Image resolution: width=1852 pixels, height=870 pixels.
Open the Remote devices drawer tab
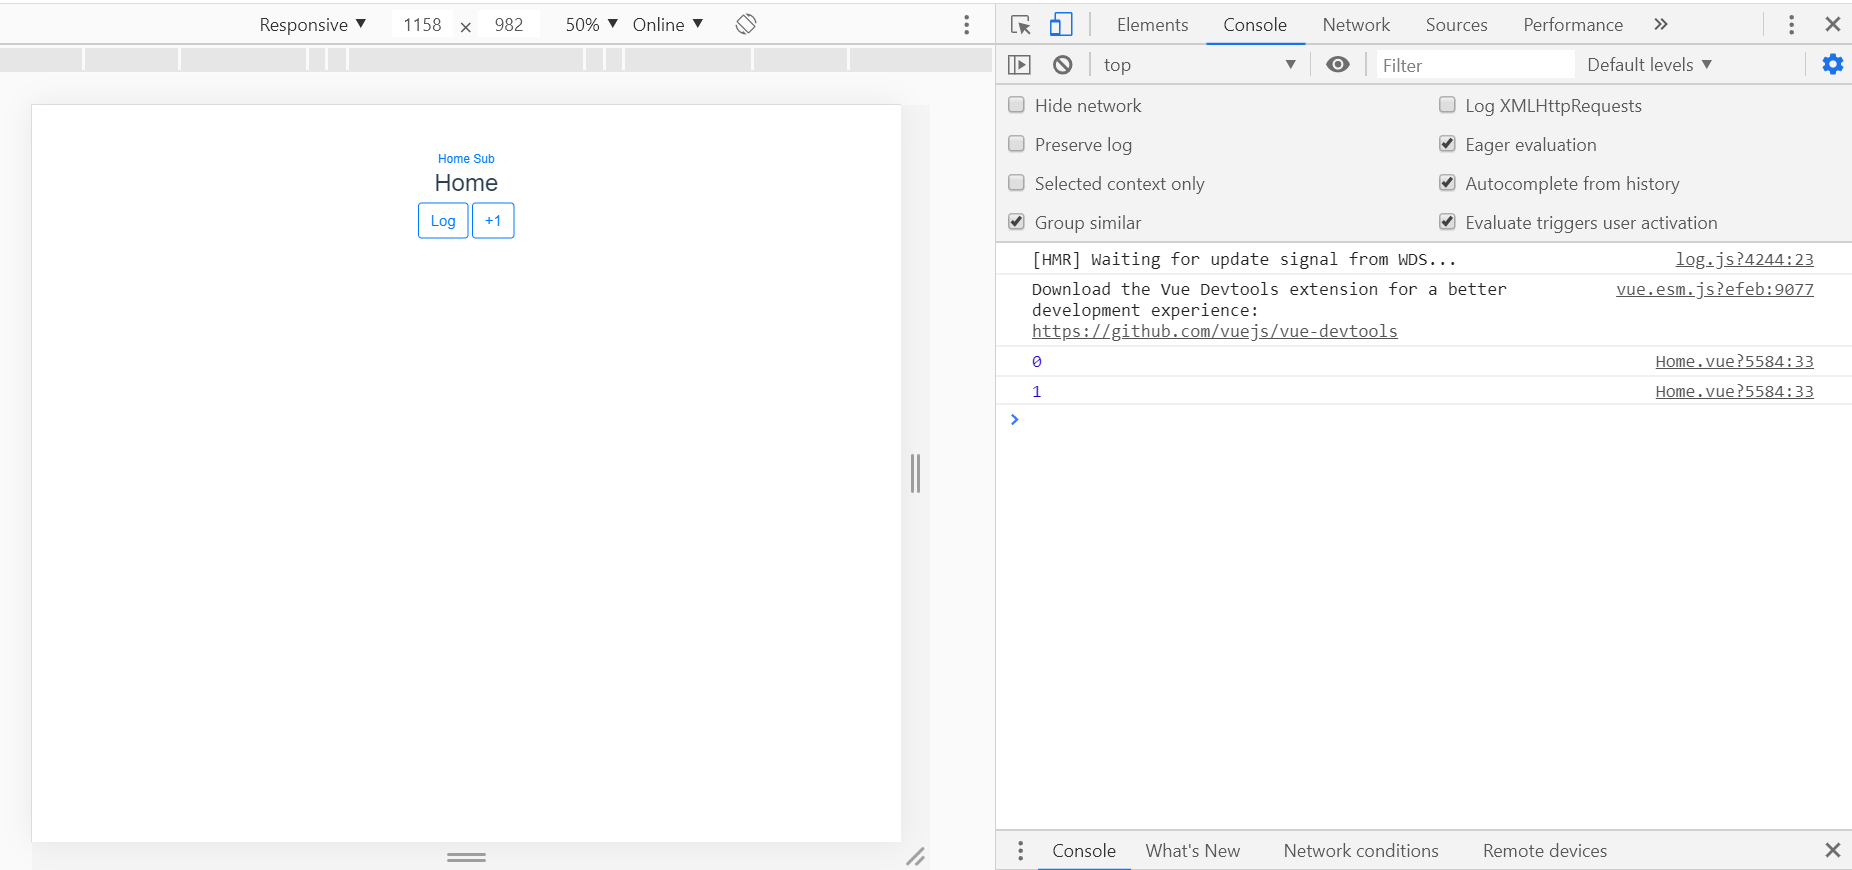tap(1545, 851)
